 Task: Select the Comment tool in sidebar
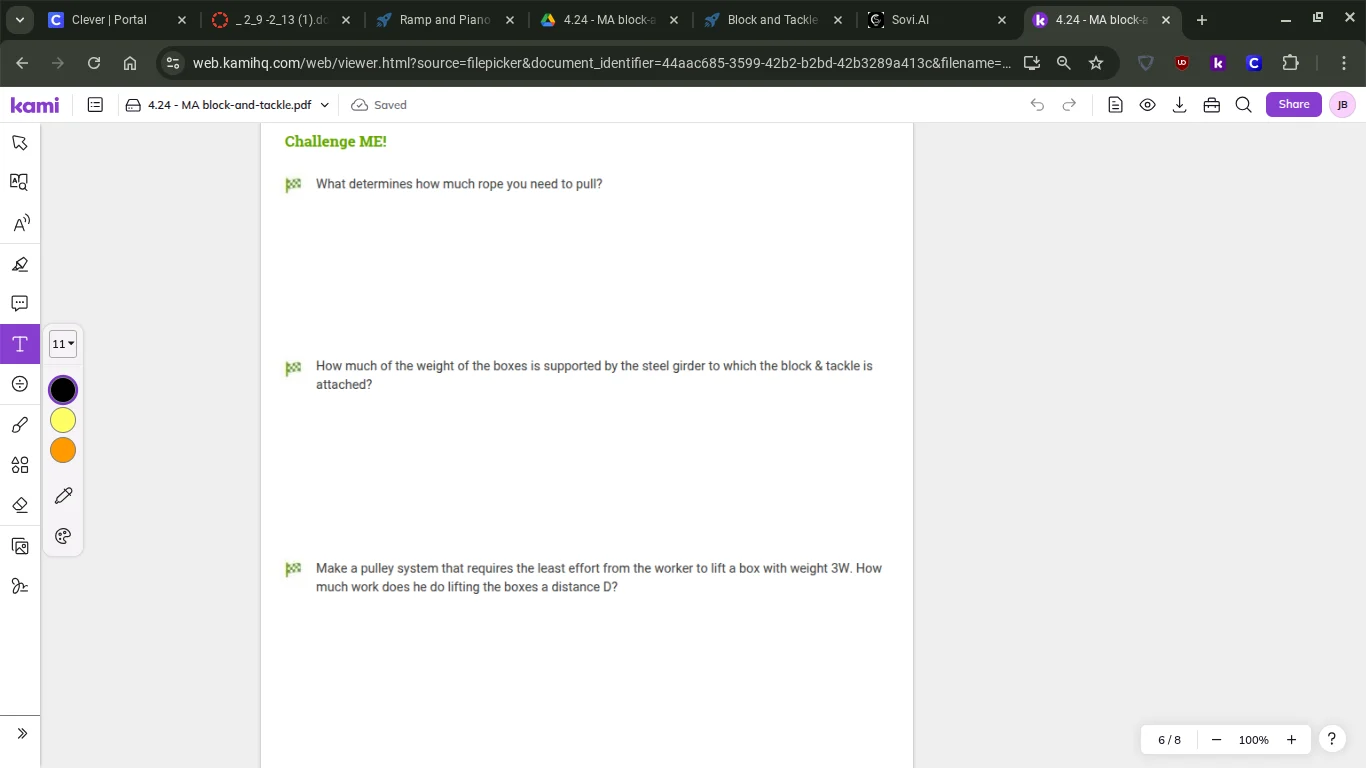[20, 303]
